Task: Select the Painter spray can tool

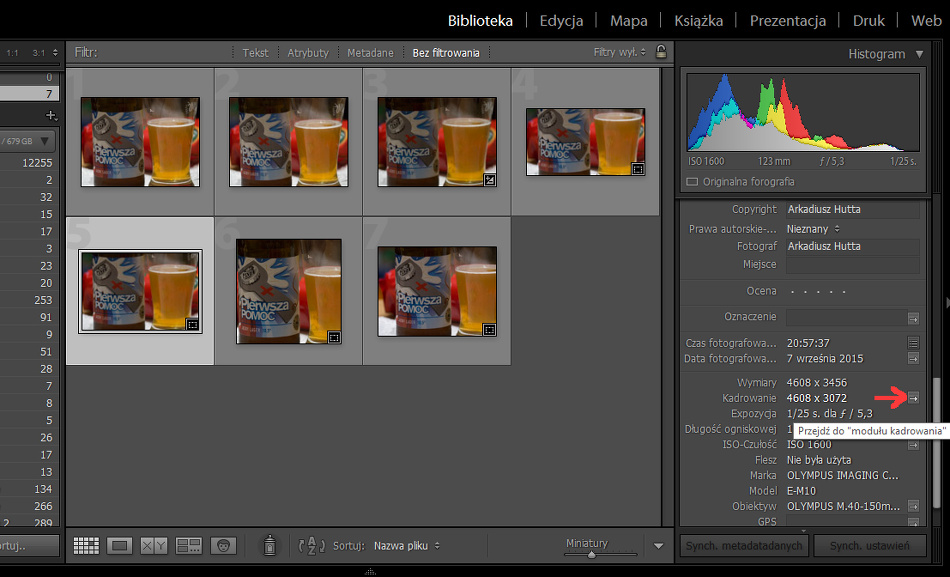Action: click(x=269, y=546)
